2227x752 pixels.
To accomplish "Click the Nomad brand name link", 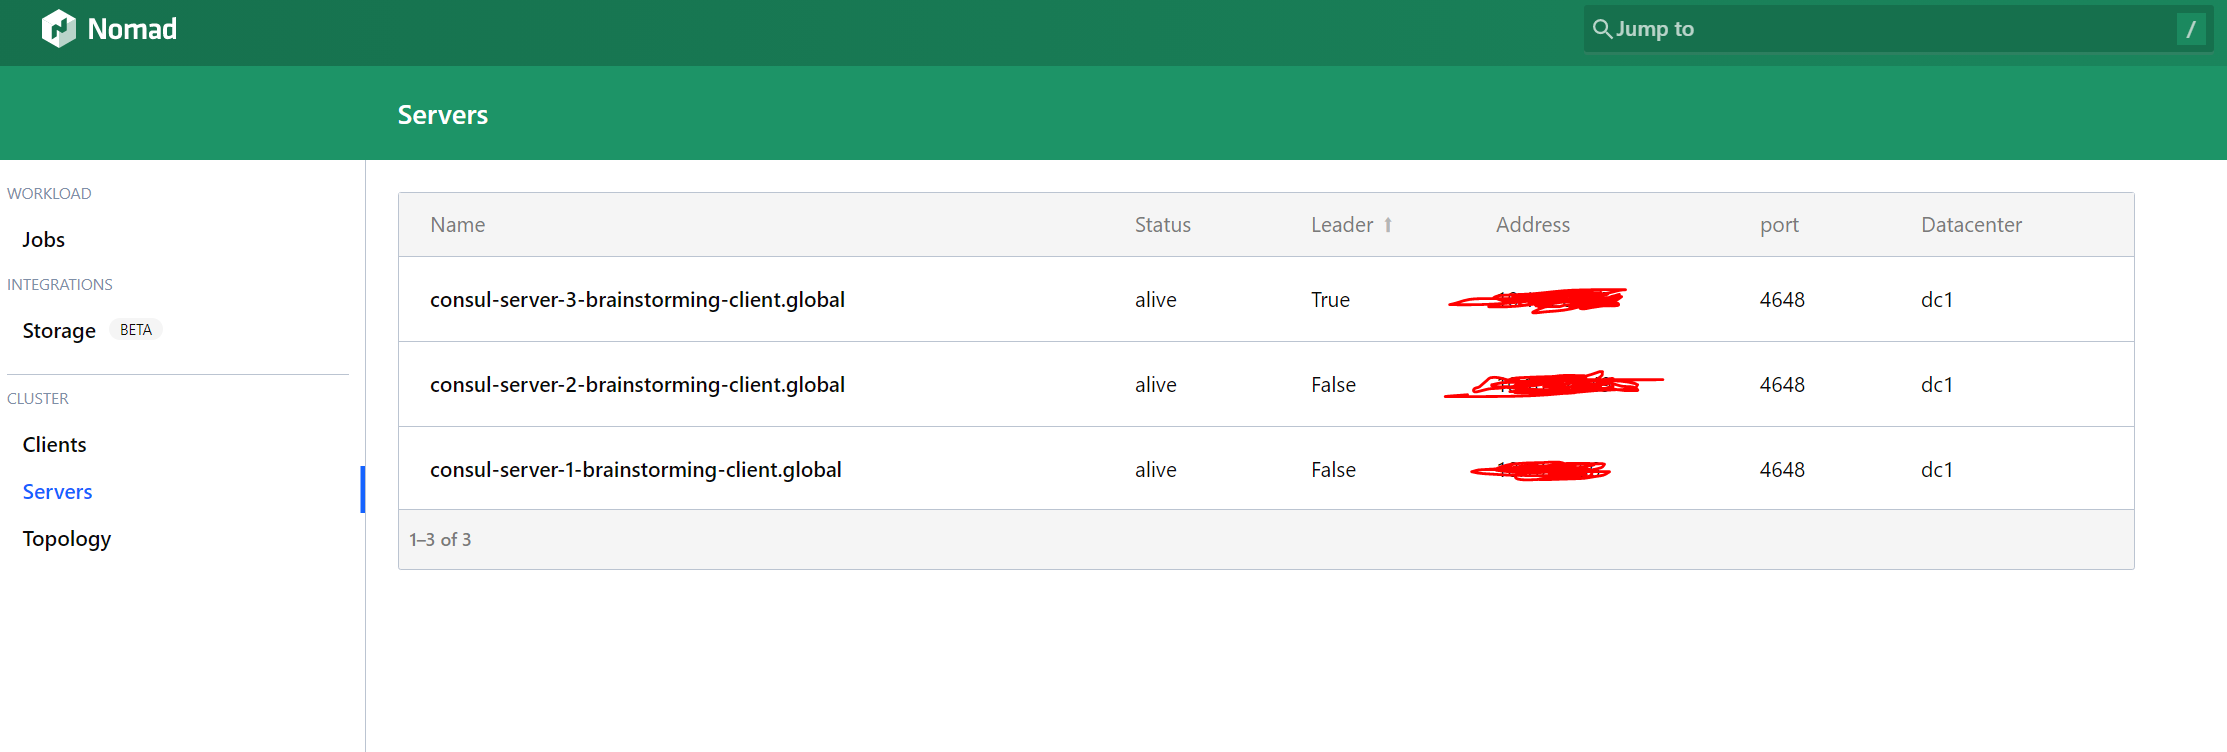I will click(132, 29).
